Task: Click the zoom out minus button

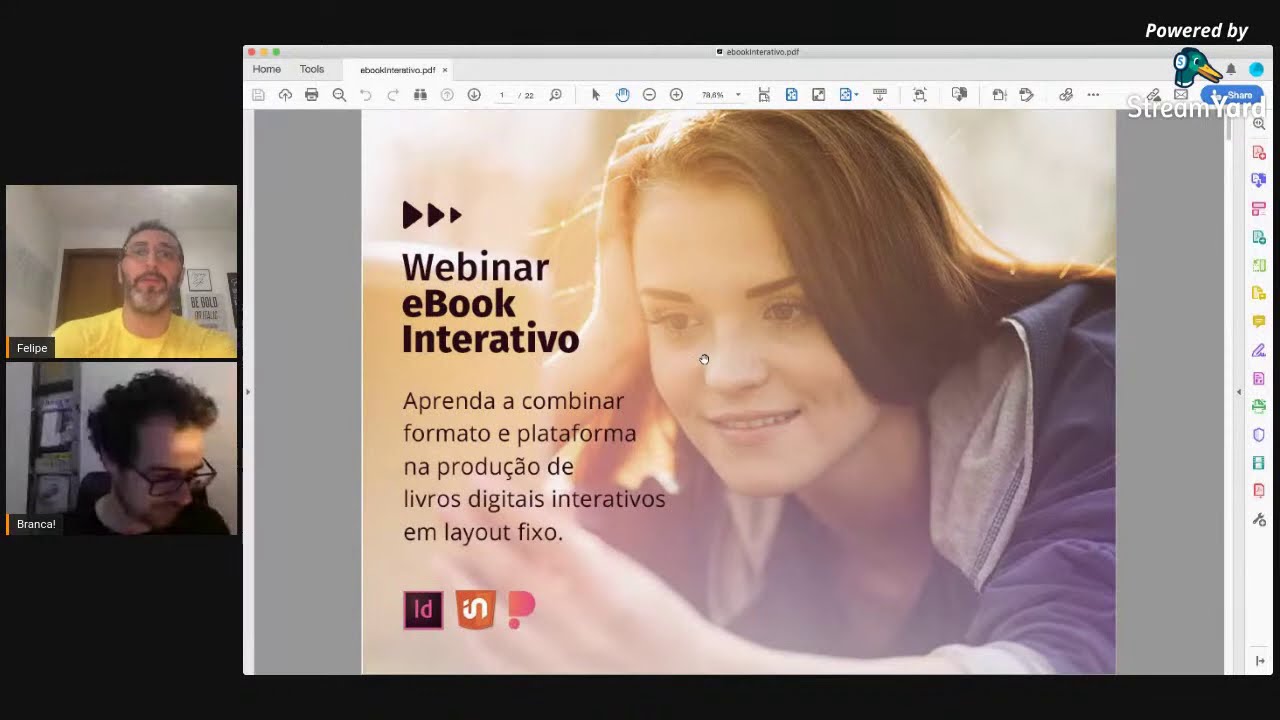Action: [x=649, y=95]
